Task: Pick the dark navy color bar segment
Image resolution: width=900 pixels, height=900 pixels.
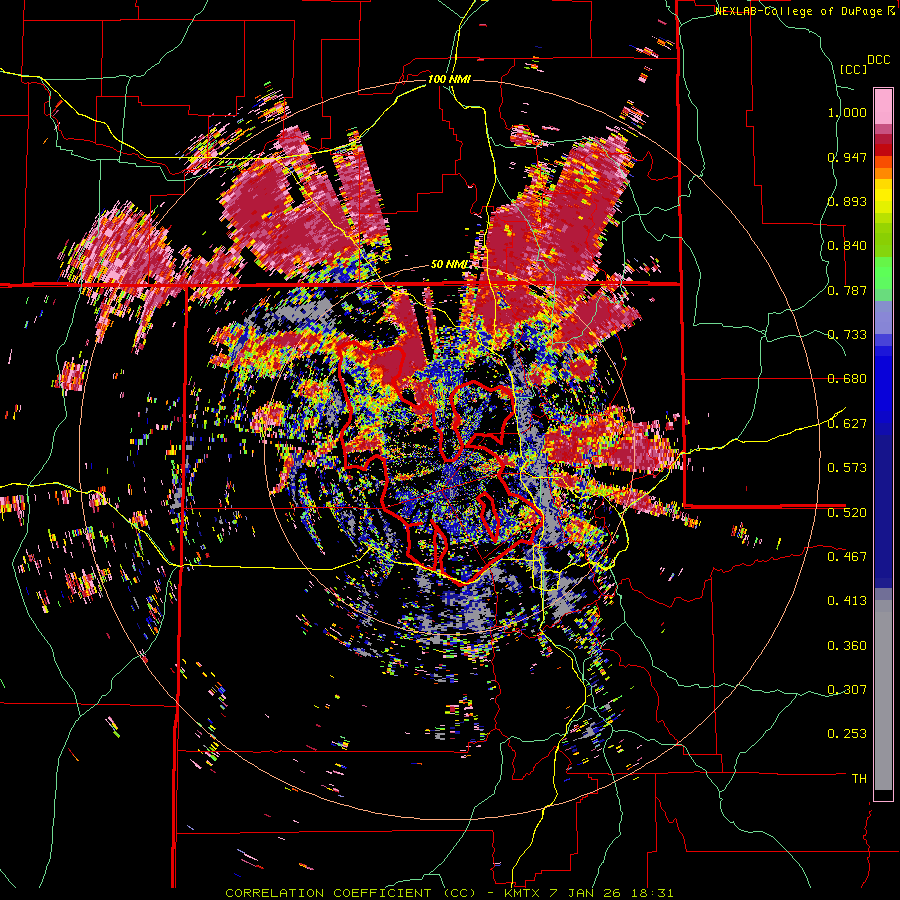Action: click(883, 511)
